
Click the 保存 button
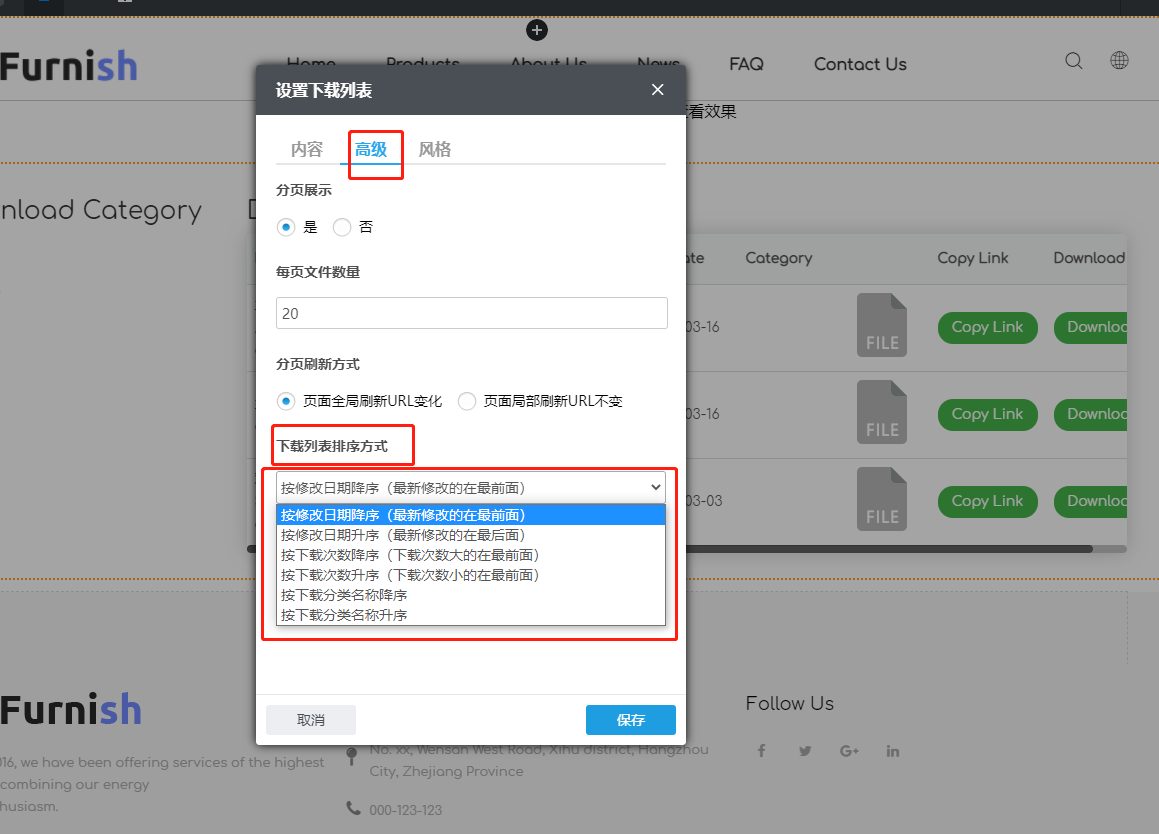631,719
